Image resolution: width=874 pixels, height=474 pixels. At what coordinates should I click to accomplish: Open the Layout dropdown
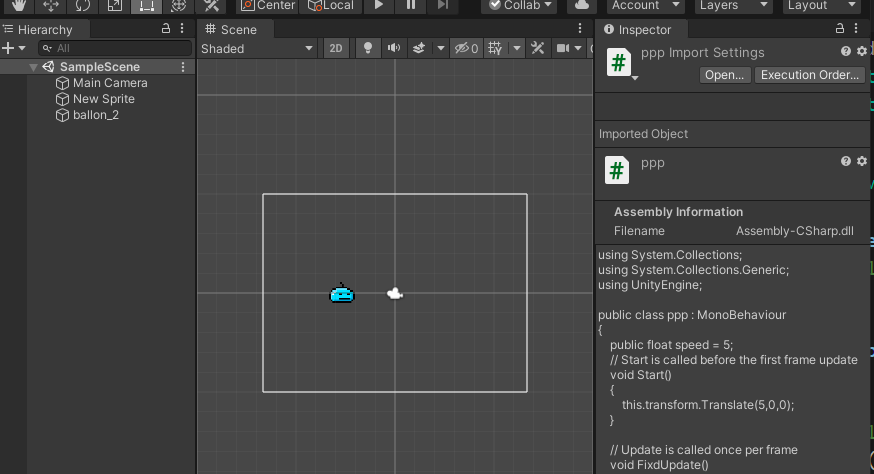(x=821, y=5)
